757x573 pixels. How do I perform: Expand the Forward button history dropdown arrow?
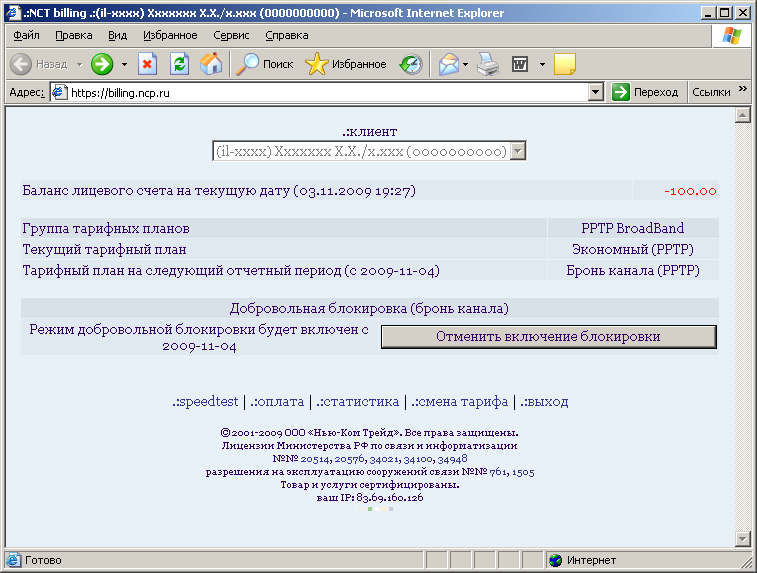pyautogui.click(x=124, y=64)
